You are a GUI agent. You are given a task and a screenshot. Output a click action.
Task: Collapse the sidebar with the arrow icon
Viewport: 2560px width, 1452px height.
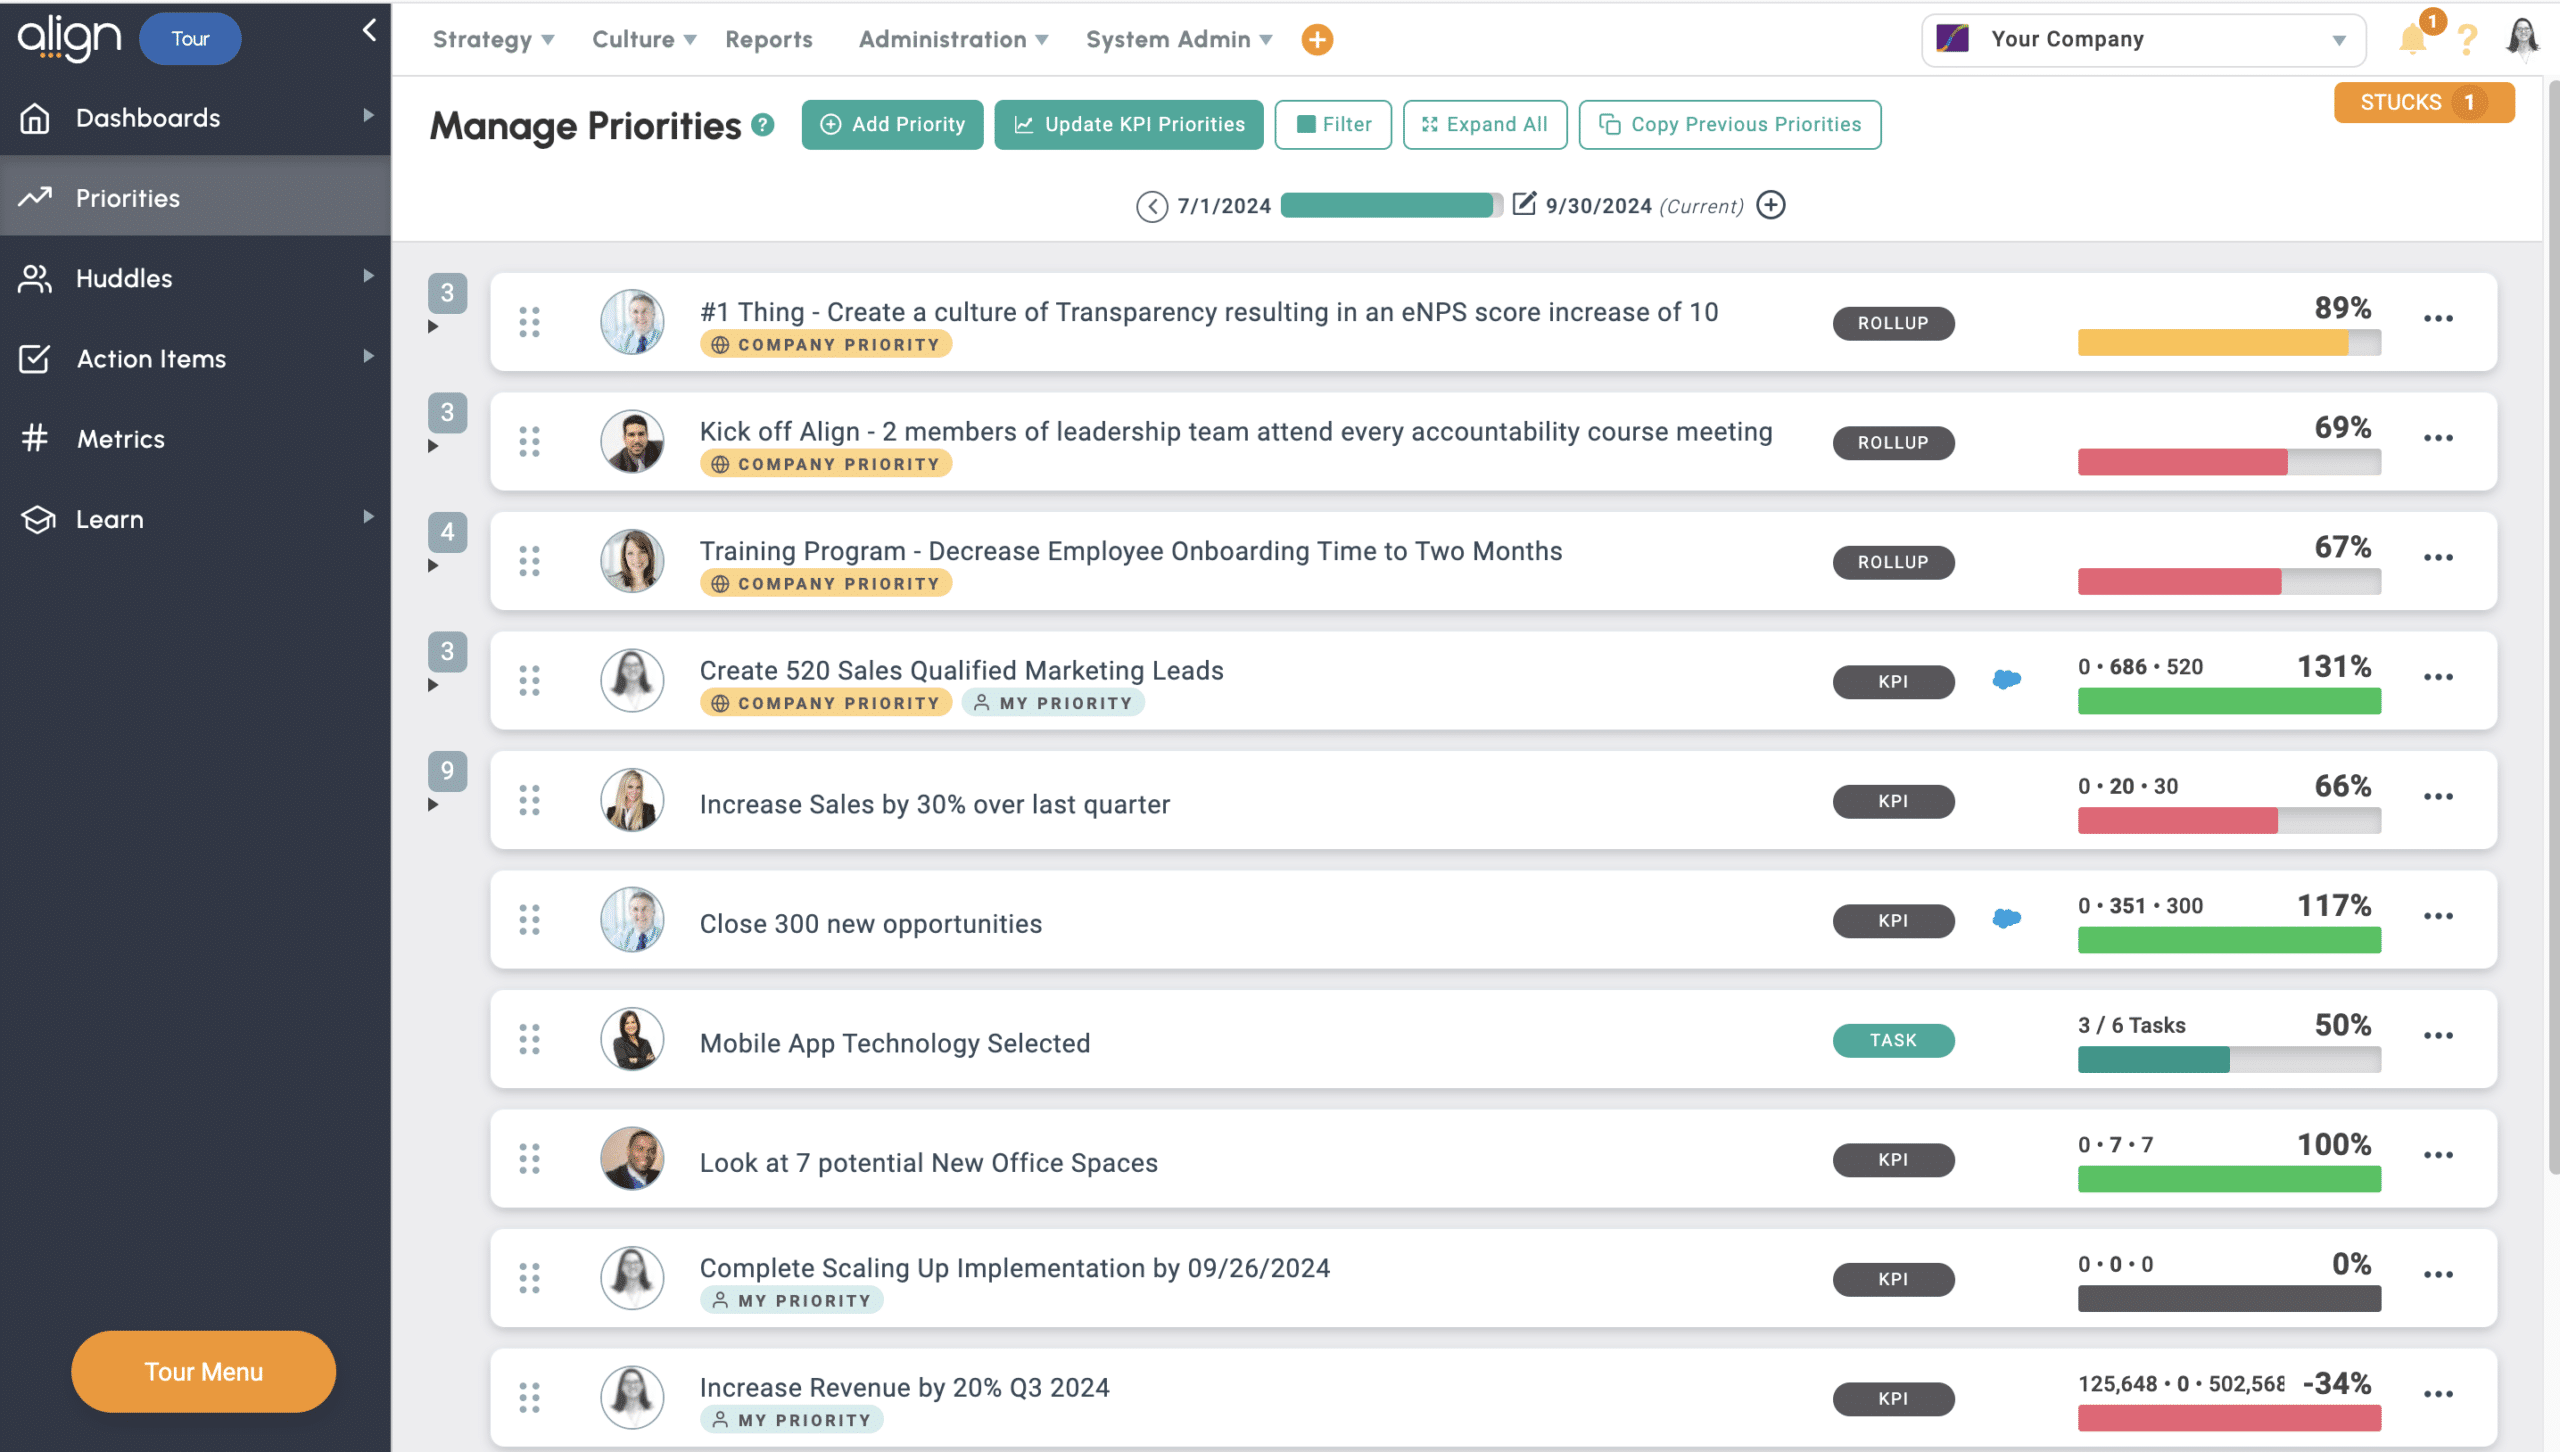point(369,30)
